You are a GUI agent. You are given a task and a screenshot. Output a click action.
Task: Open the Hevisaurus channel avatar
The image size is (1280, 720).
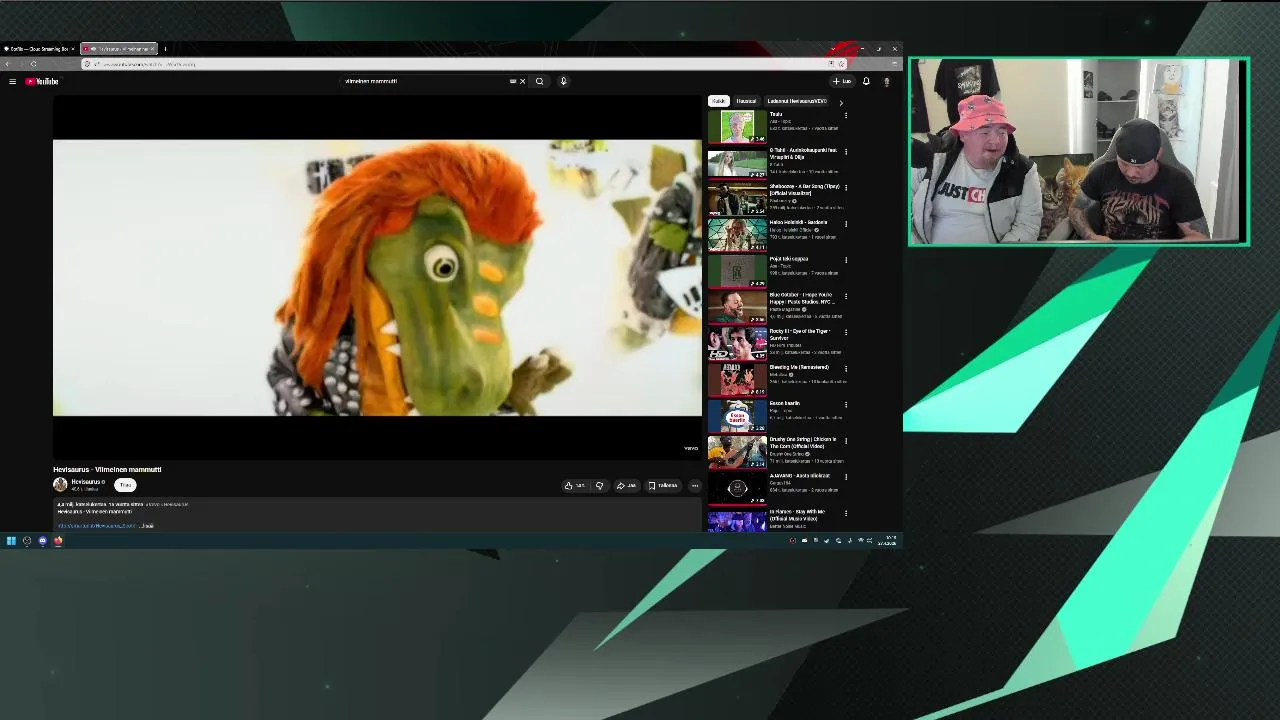pyautogui.click(x=60, y=484)
